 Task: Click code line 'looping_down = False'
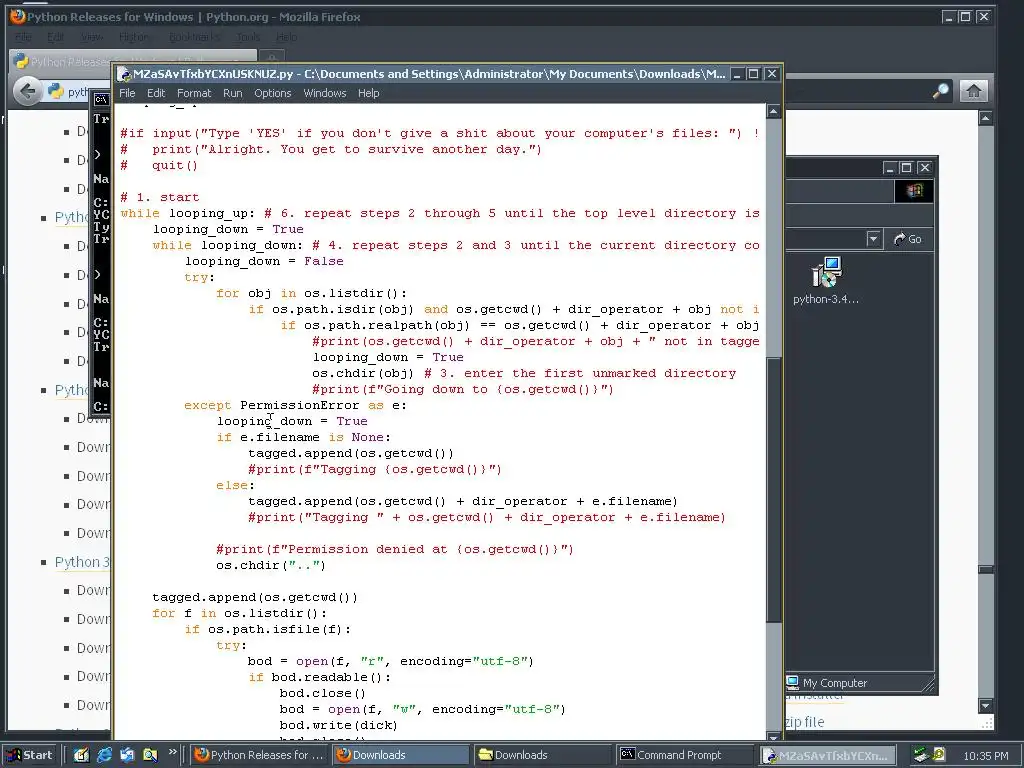coord(264,261)
